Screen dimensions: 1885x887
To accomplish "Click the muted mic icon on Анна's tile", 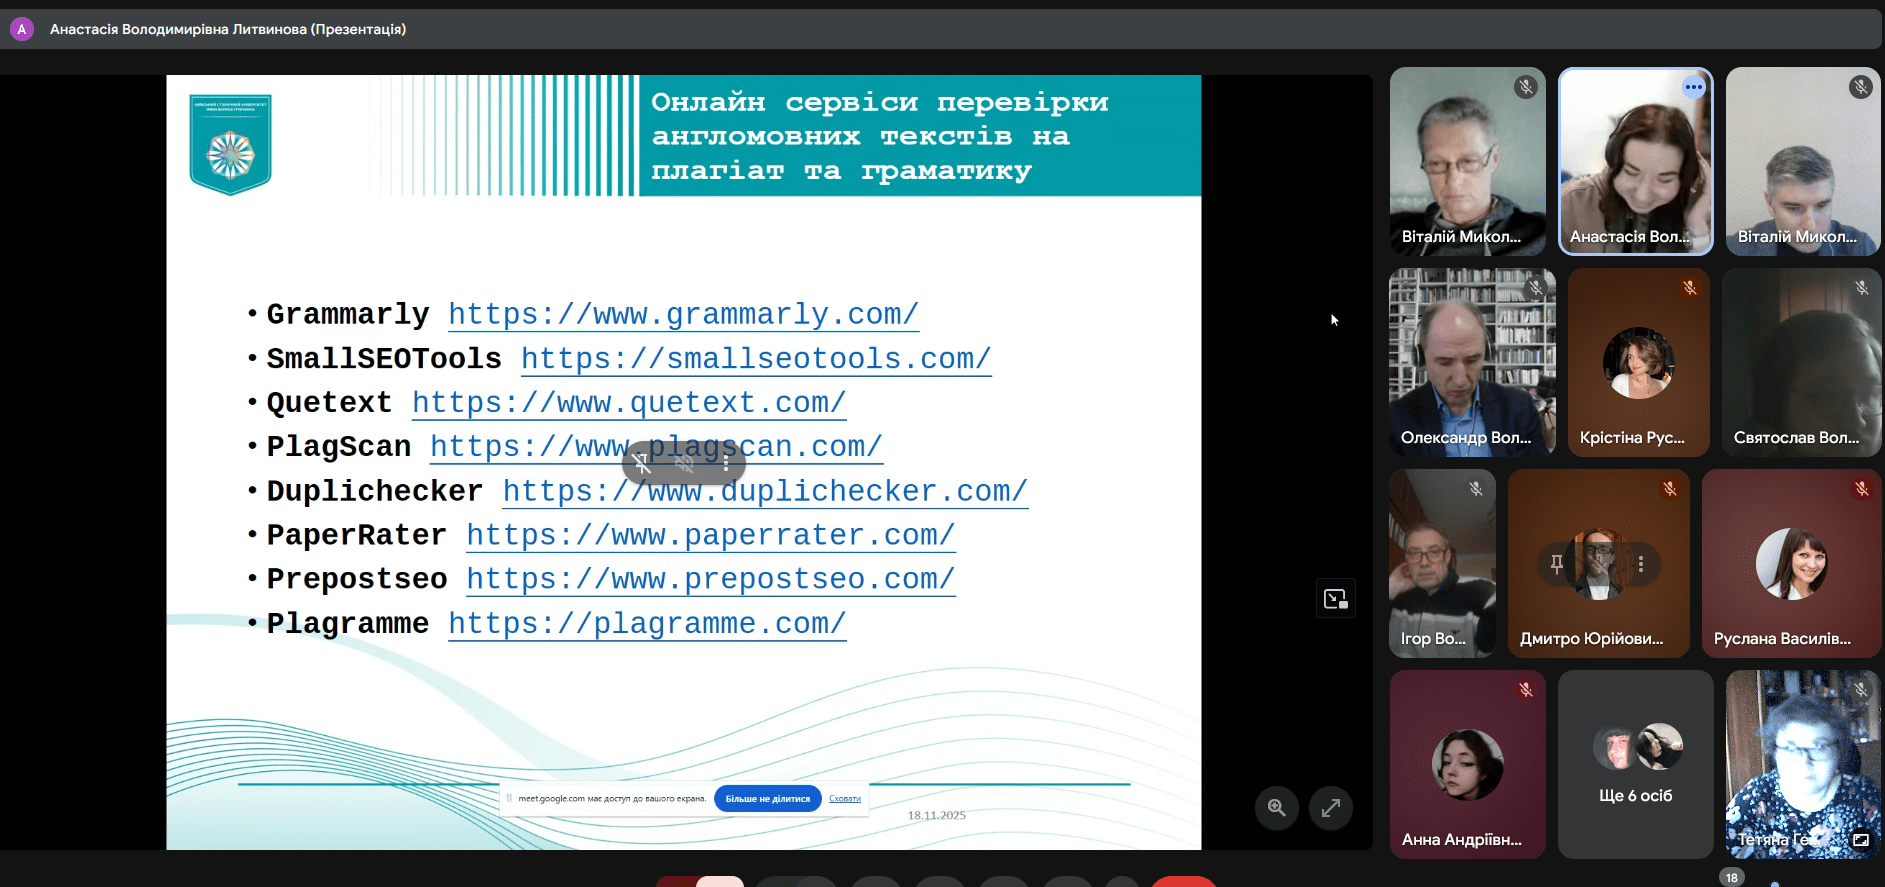I will [x=1525, y=690].
